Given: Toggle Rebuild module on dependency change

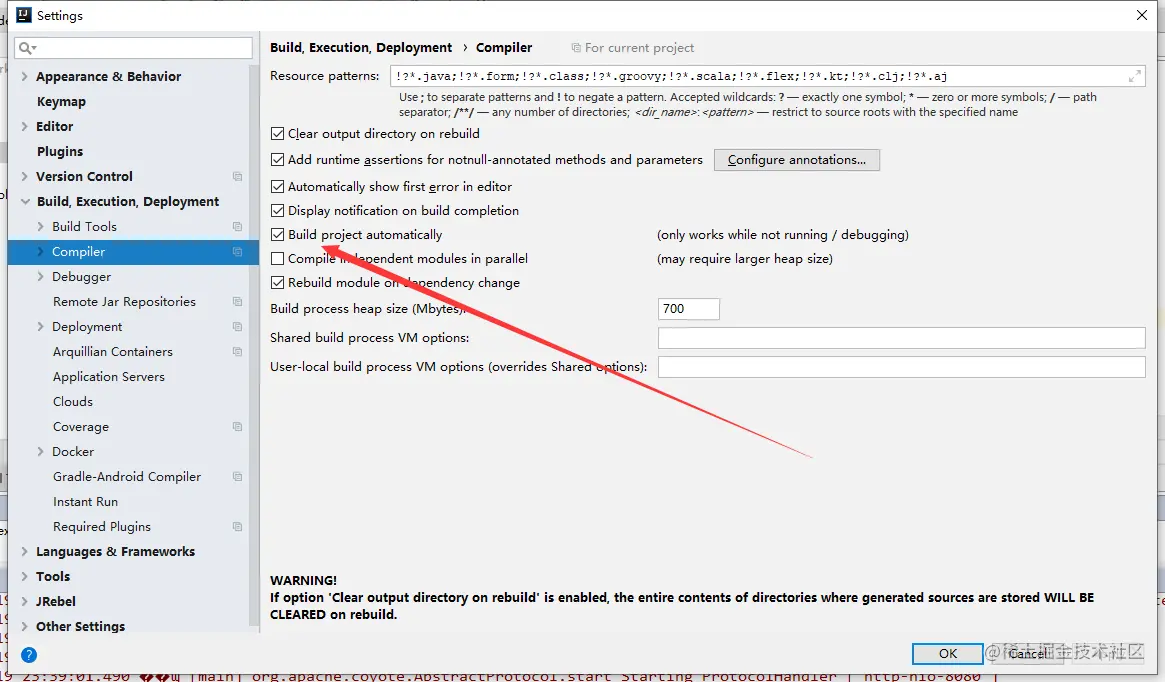Looking at the screenshot, I should point(278,282).
